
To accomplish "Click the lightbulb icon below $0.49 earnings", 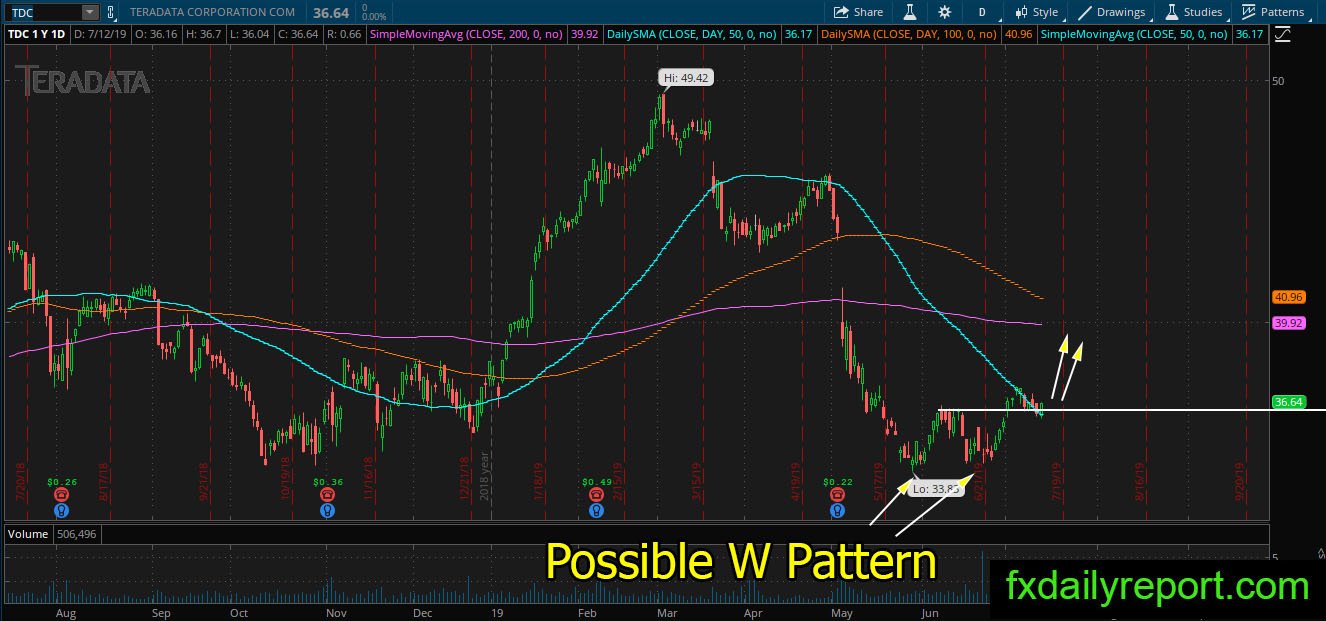I will click(596, 510).
